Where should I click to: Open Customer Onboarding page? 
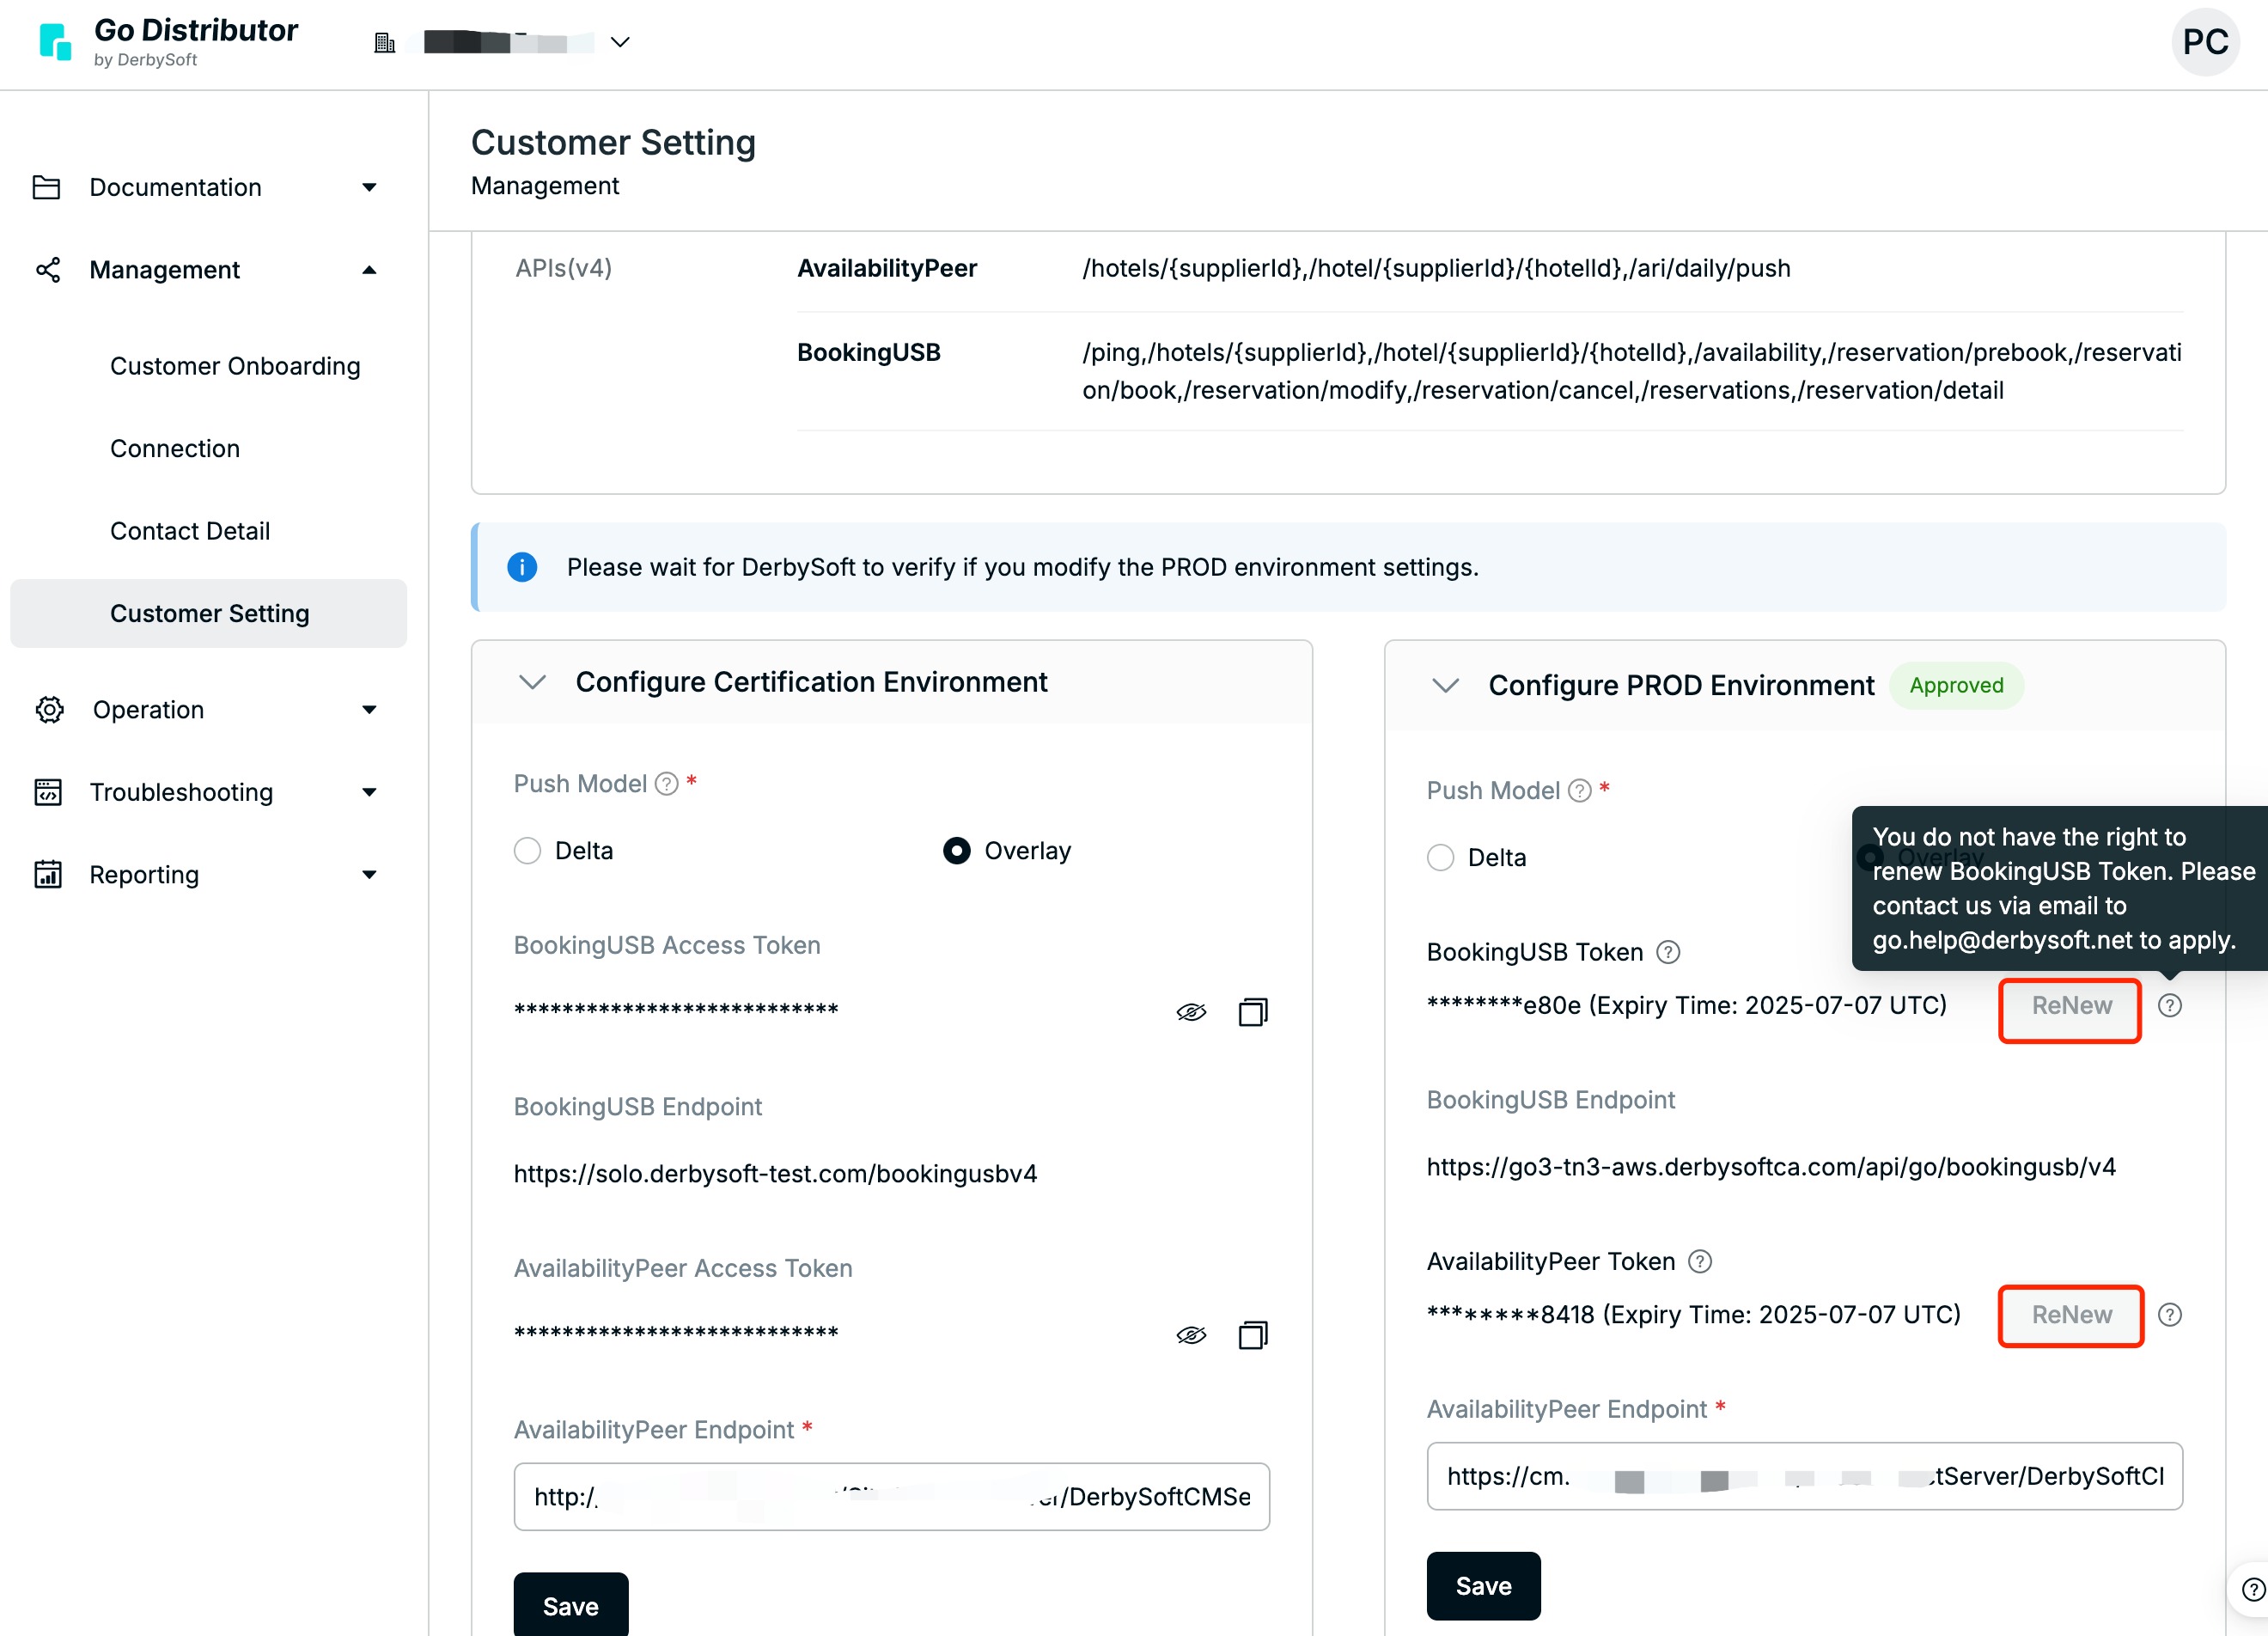coord(235,366)
